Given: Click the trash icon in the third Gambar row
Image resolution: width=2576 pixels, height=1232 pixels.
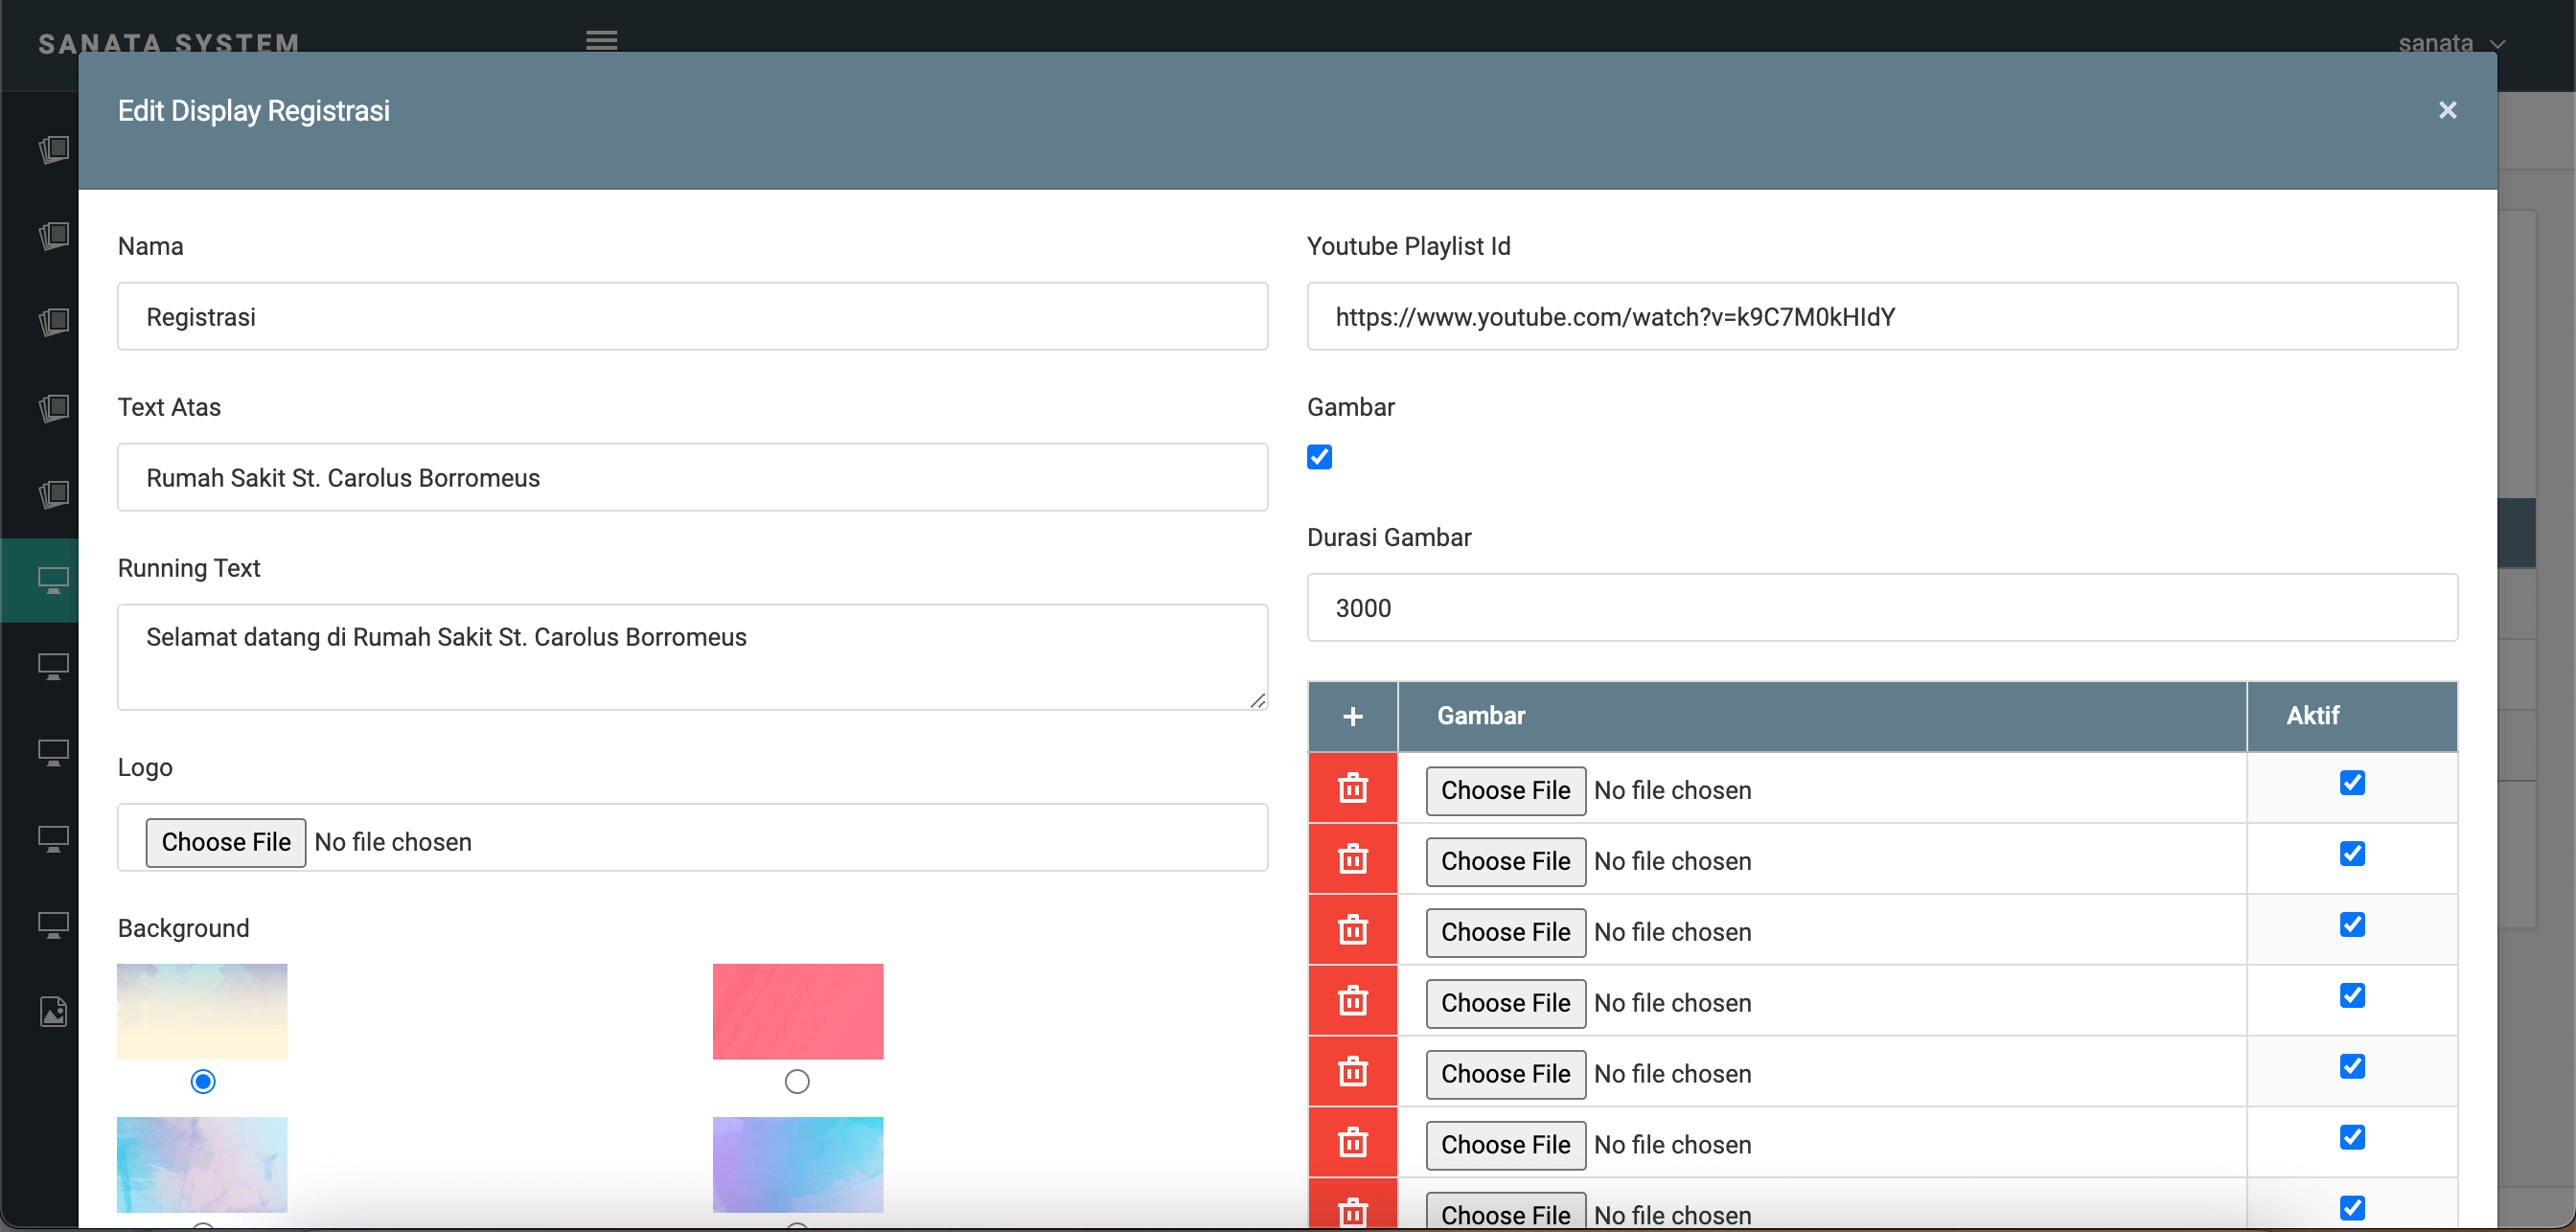Looking at the screenshot, I should [x=1352, y=930].
